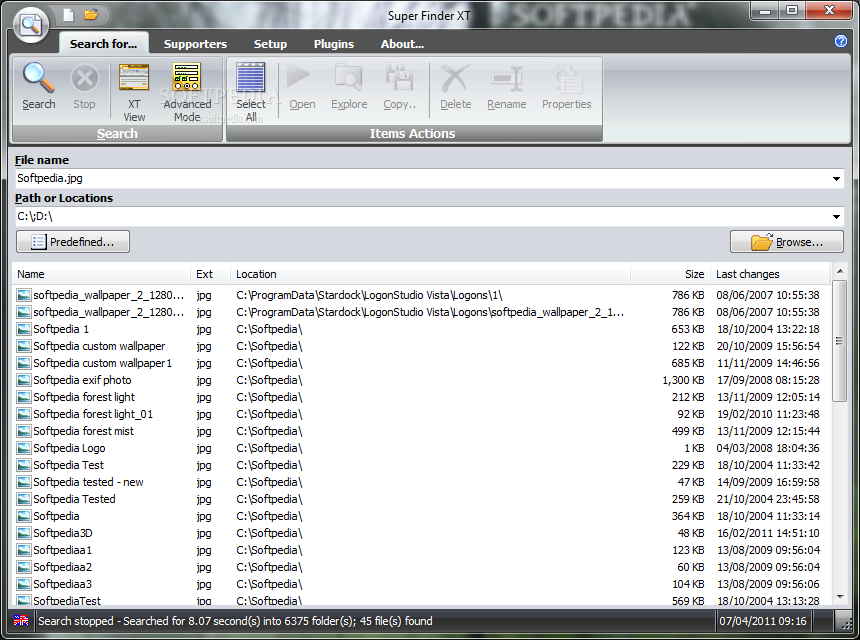This screenshot has width=860, height=640.
Task: Open the Supporters tab
Action: 195,44
